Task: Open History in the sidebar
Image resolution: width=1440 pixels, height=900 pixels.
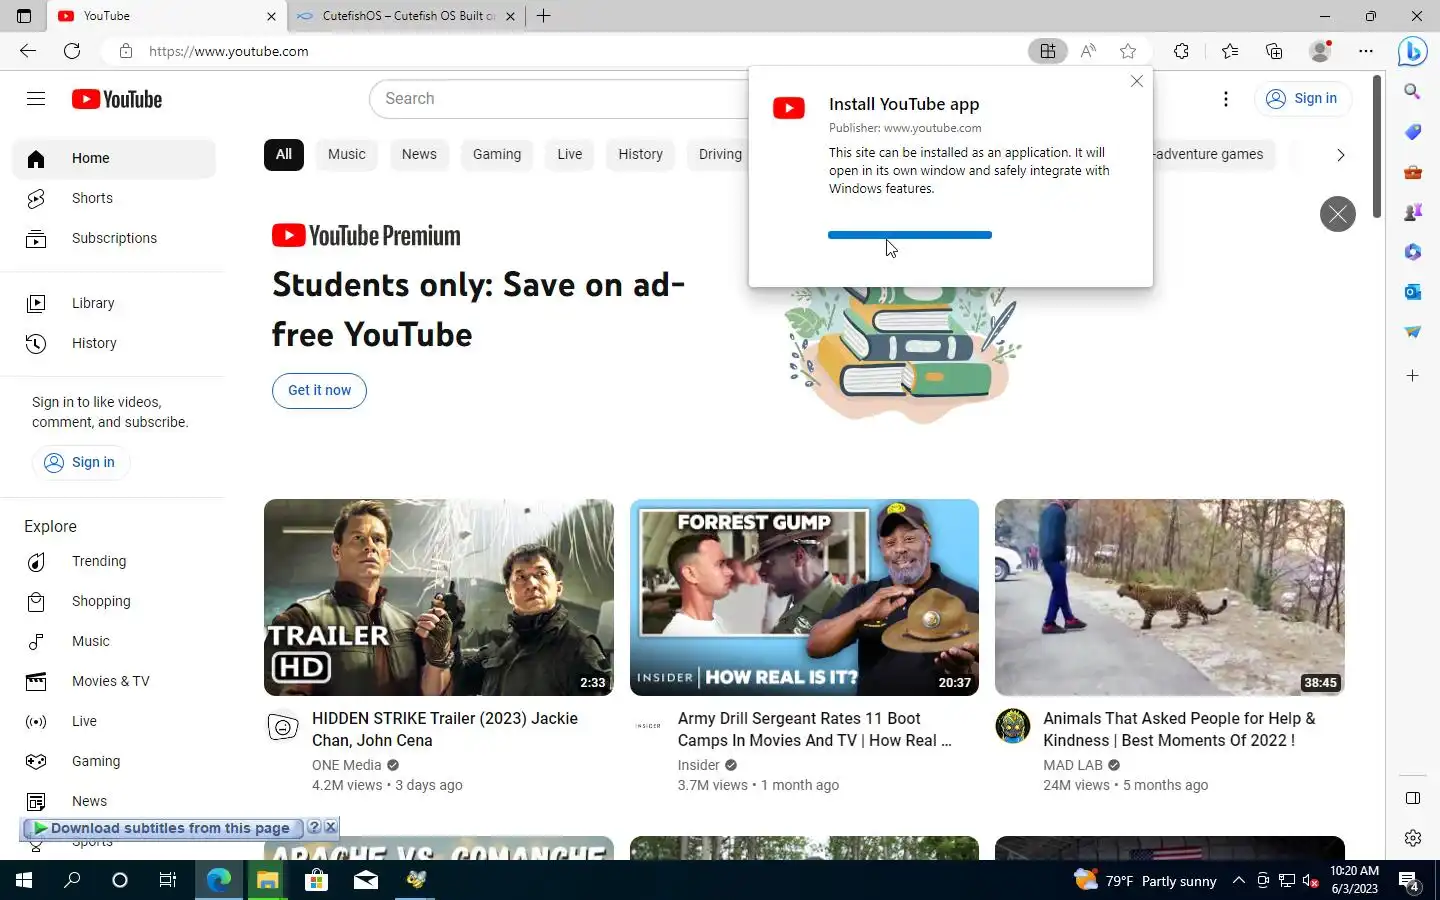Action: pos(114,343)
